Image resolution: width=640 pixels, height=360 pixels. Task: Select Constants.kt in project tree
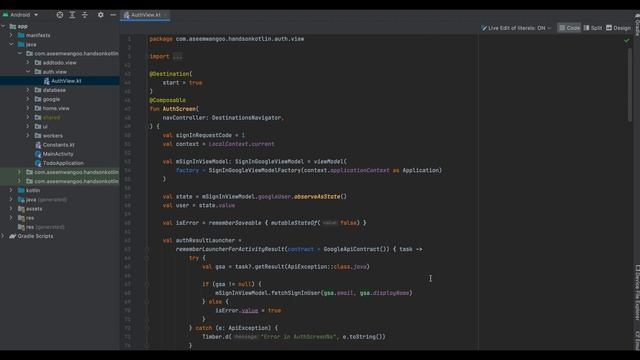60,145
